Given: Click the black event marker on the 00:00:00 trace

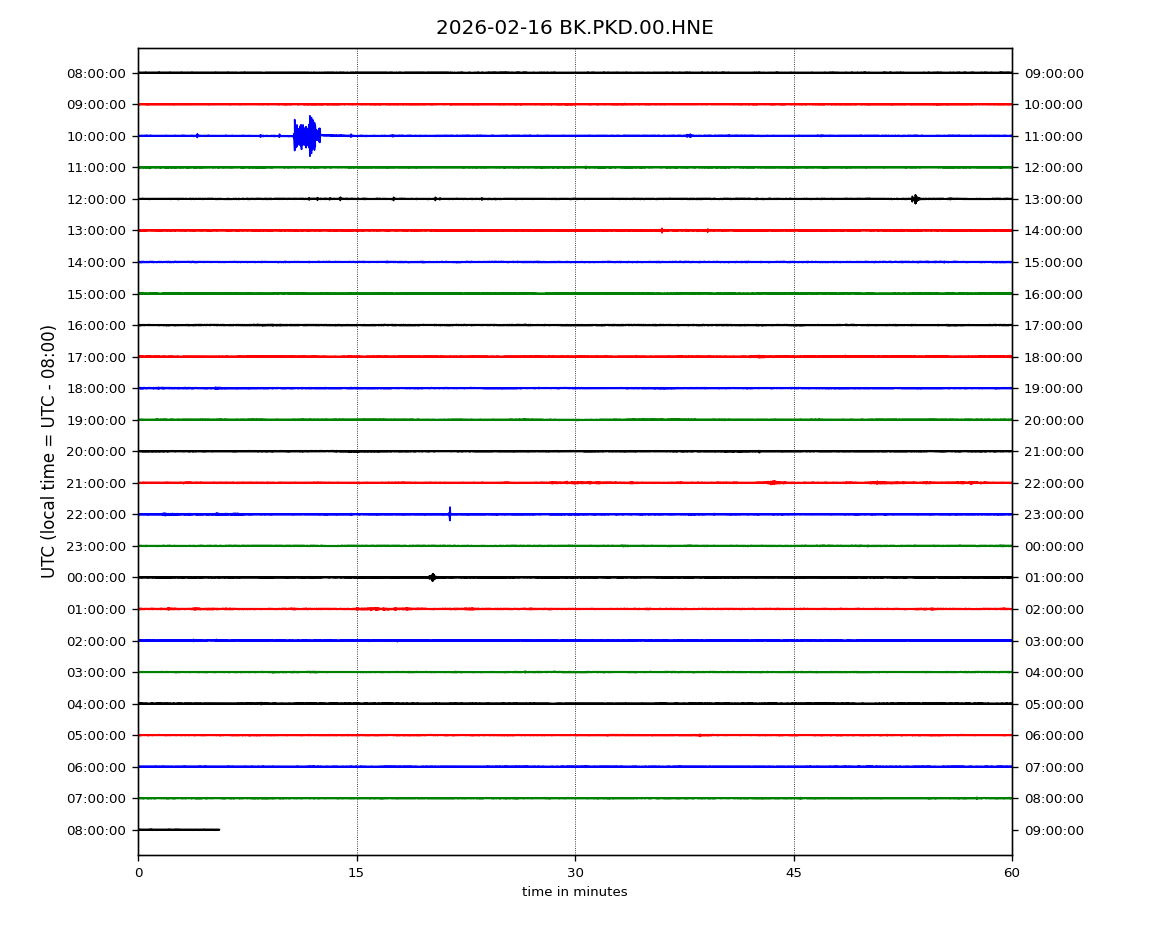Looking at the screenshot, I should [432, 577].
